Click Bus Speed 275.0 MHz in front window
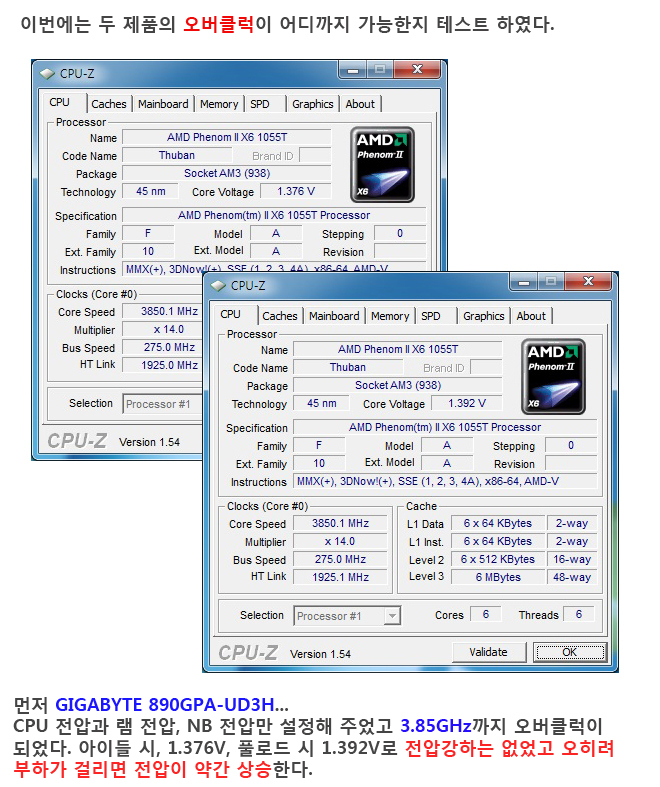 tap(341, 560)
